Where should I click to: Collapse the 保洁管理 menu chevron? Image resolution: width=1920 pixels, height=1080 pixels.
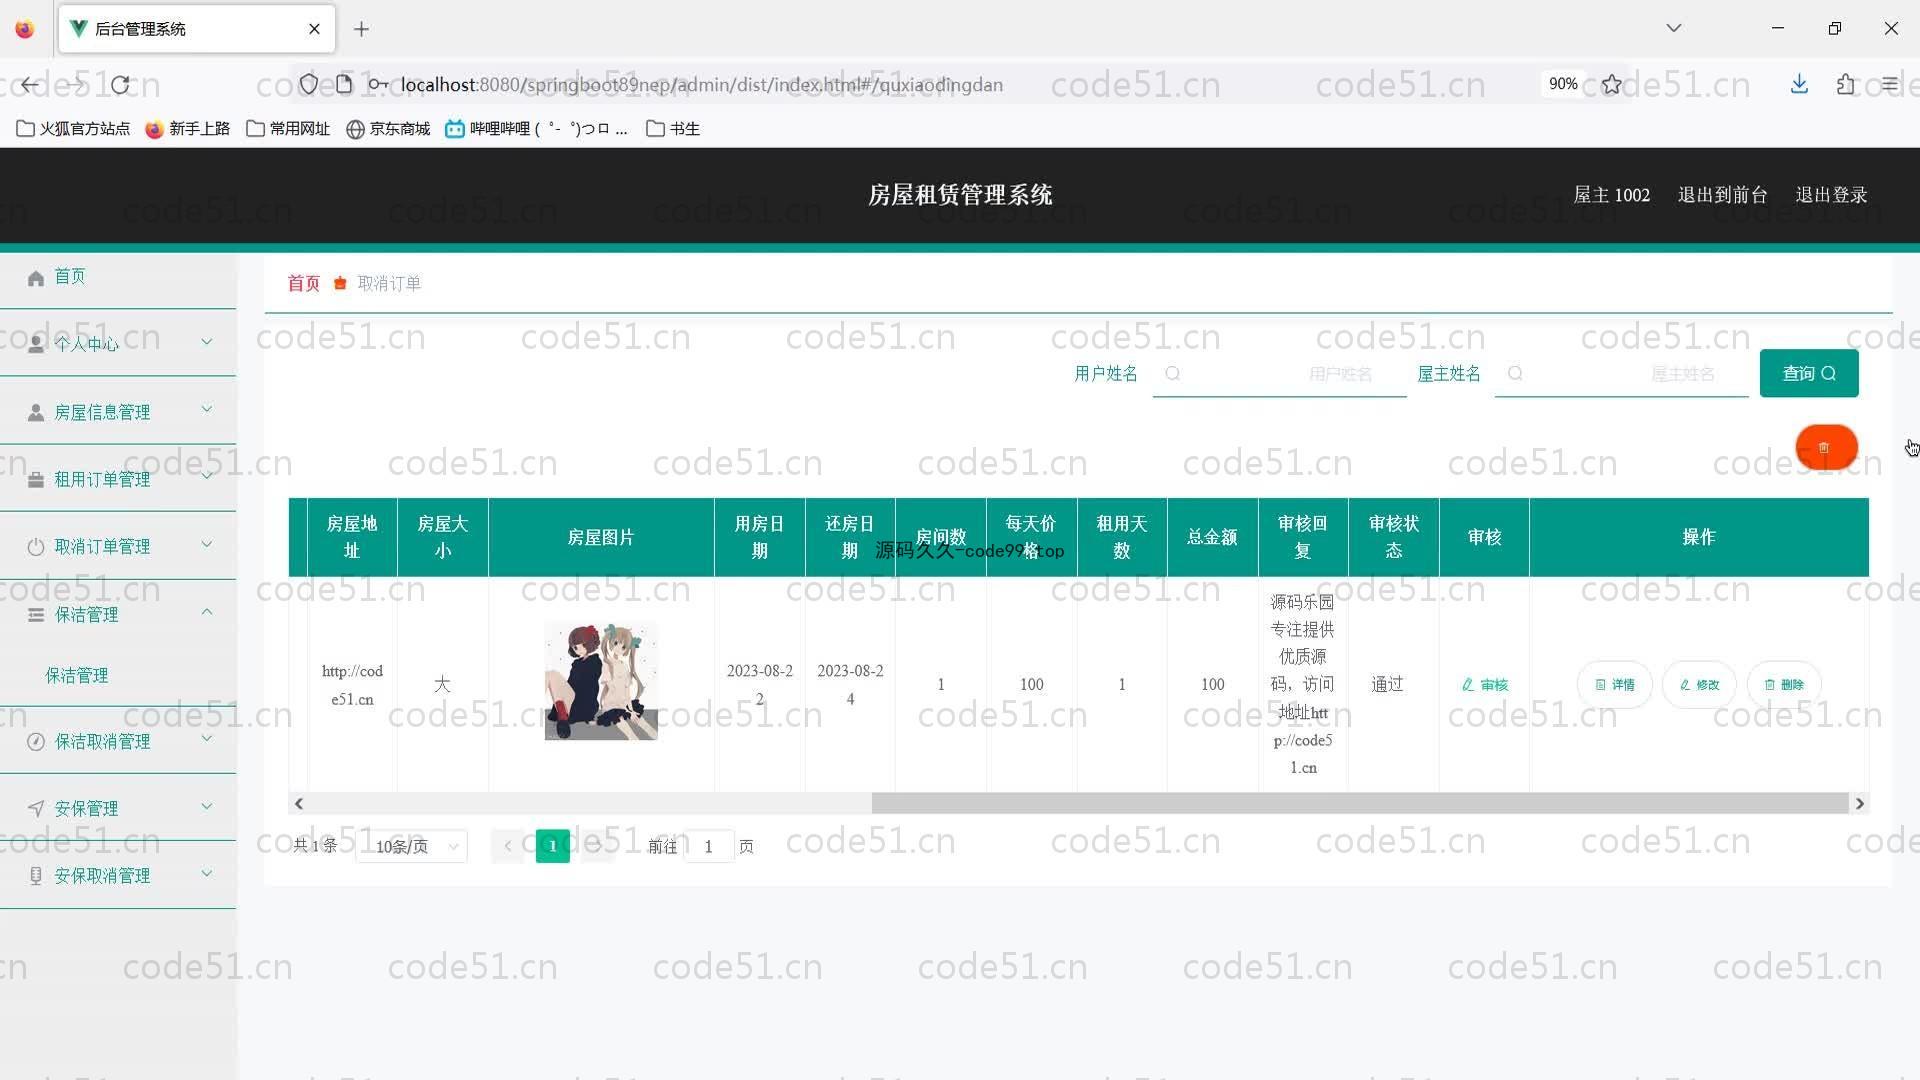click(x=207, y=612)
